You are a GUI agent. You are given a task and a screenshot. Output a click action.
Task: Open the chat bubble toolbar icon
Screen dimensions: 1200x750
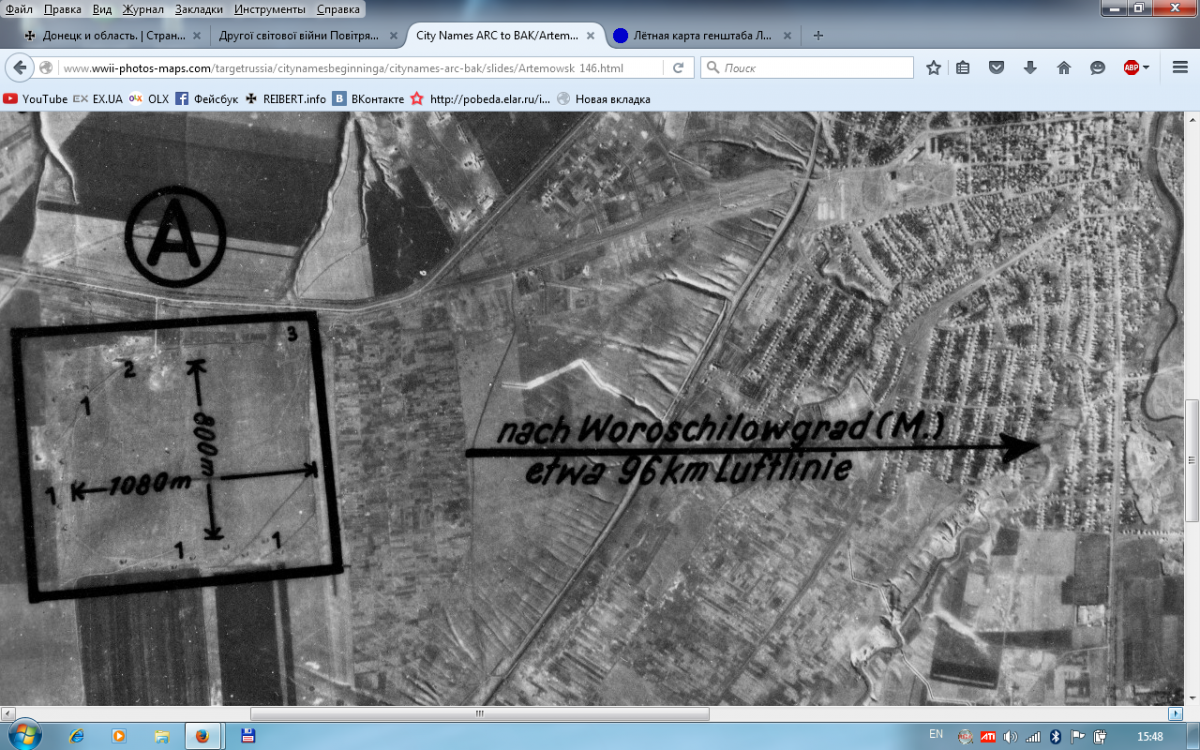tap(1097, 68)
